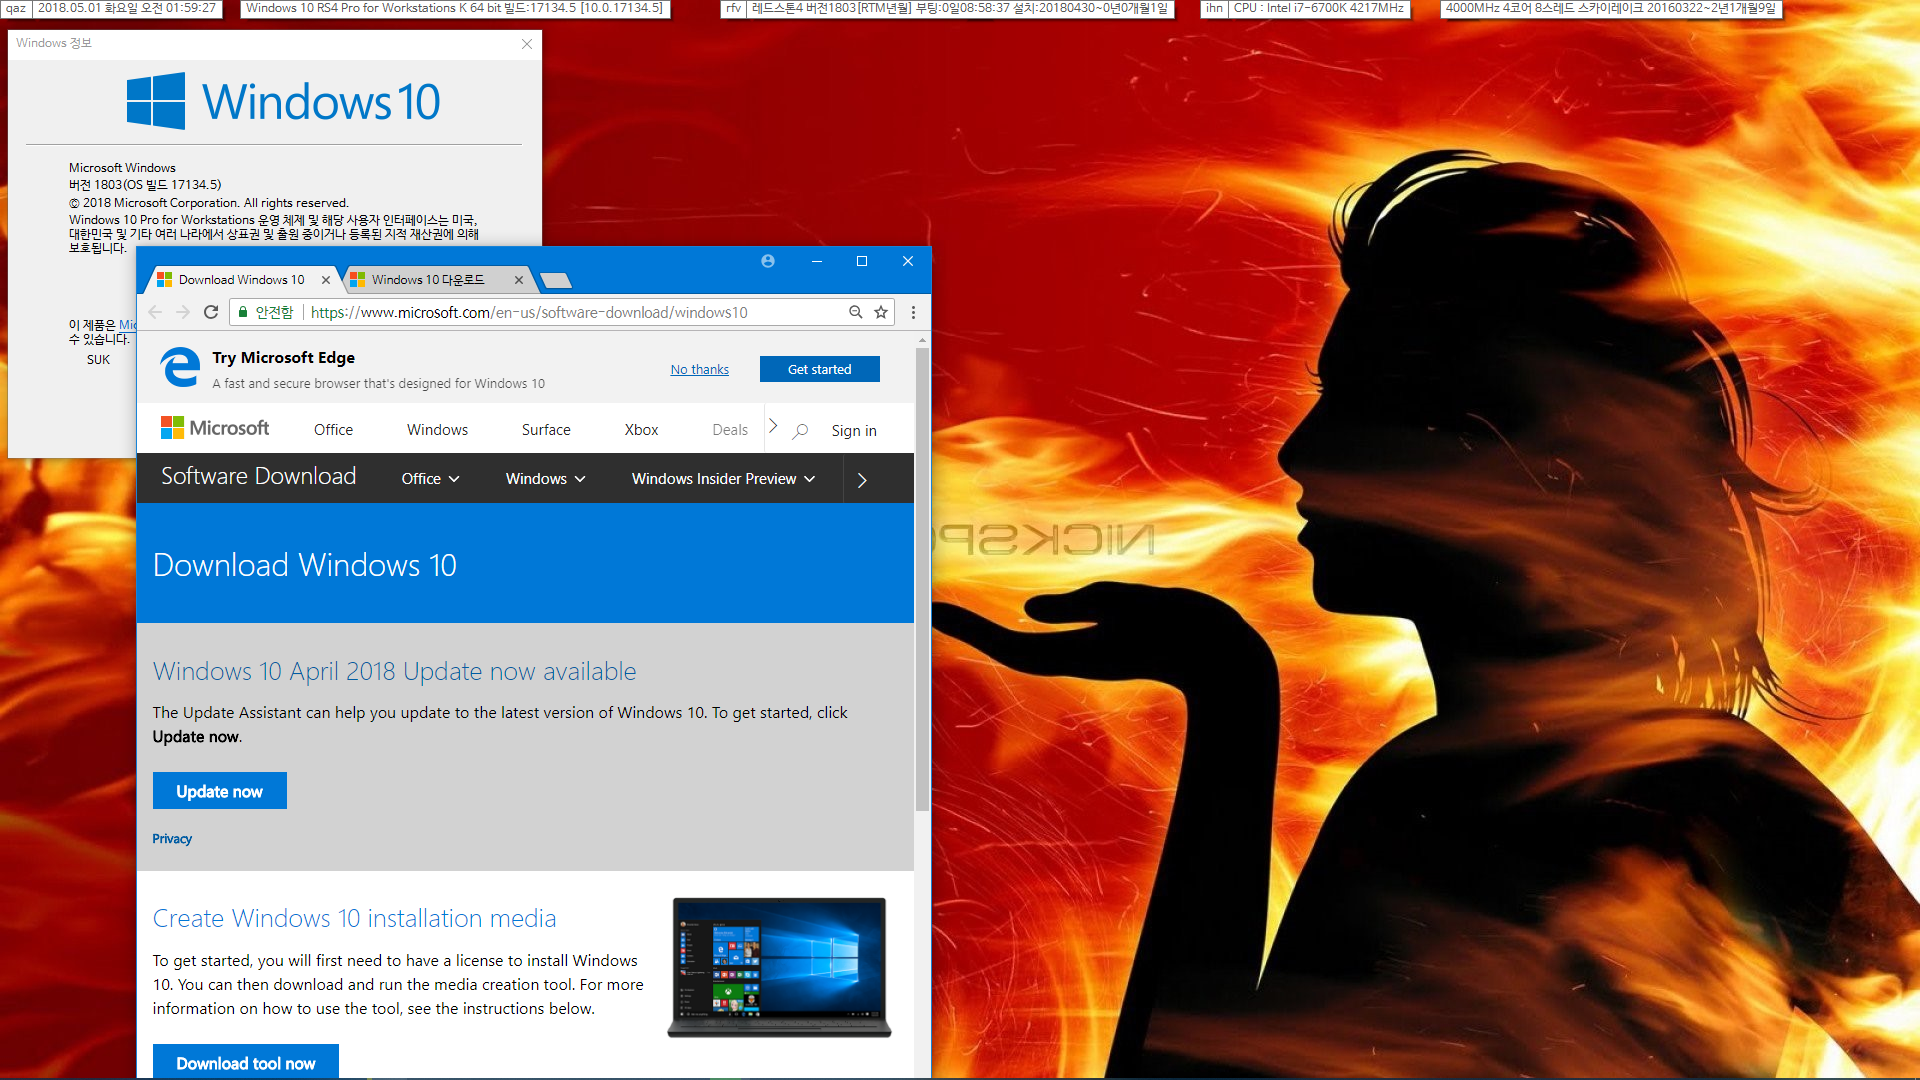Click 'Create Windows 10 installation media' heading
The image size is (1920, 1080).
[x=354, y=918]
